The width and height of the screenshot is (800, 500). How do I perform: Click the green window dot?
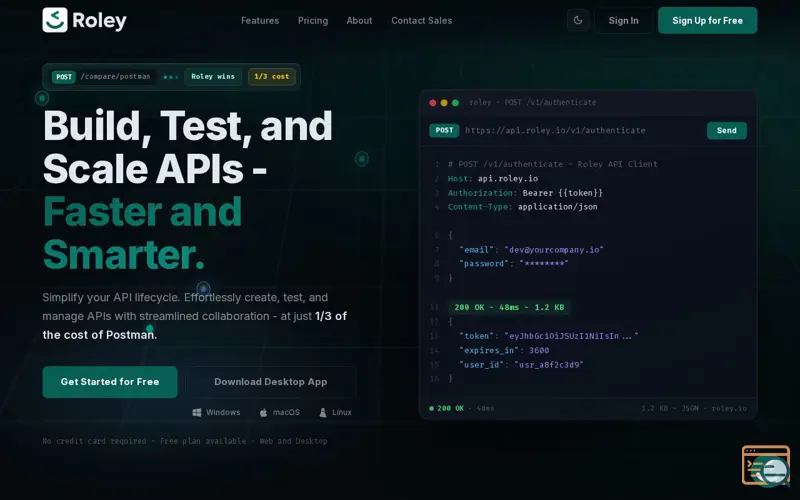click(x=455, y=103)
